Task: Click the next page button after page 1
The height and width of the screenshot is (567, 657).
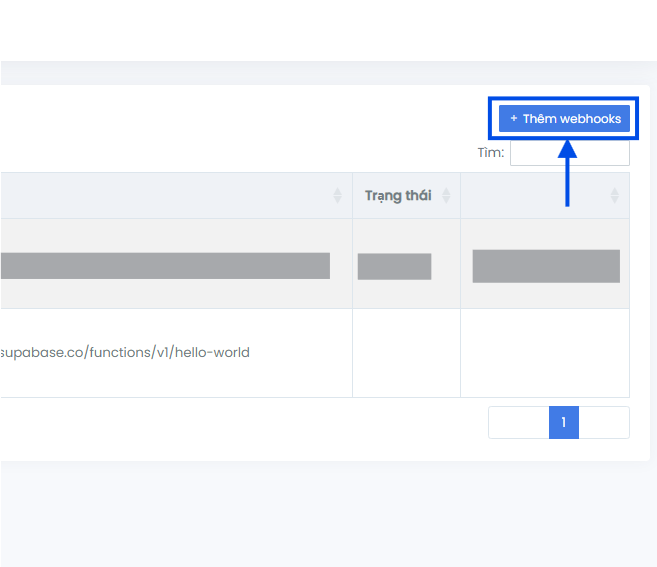Action: 604,423
